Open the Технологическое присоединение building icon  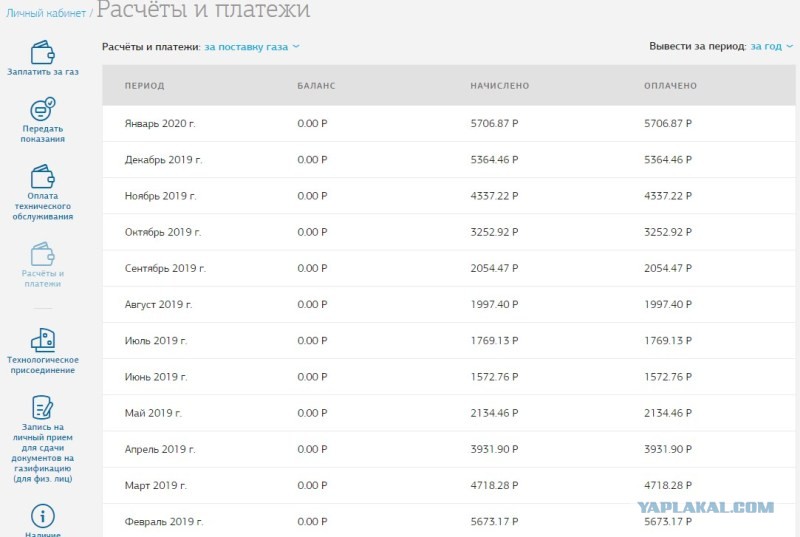42,340
